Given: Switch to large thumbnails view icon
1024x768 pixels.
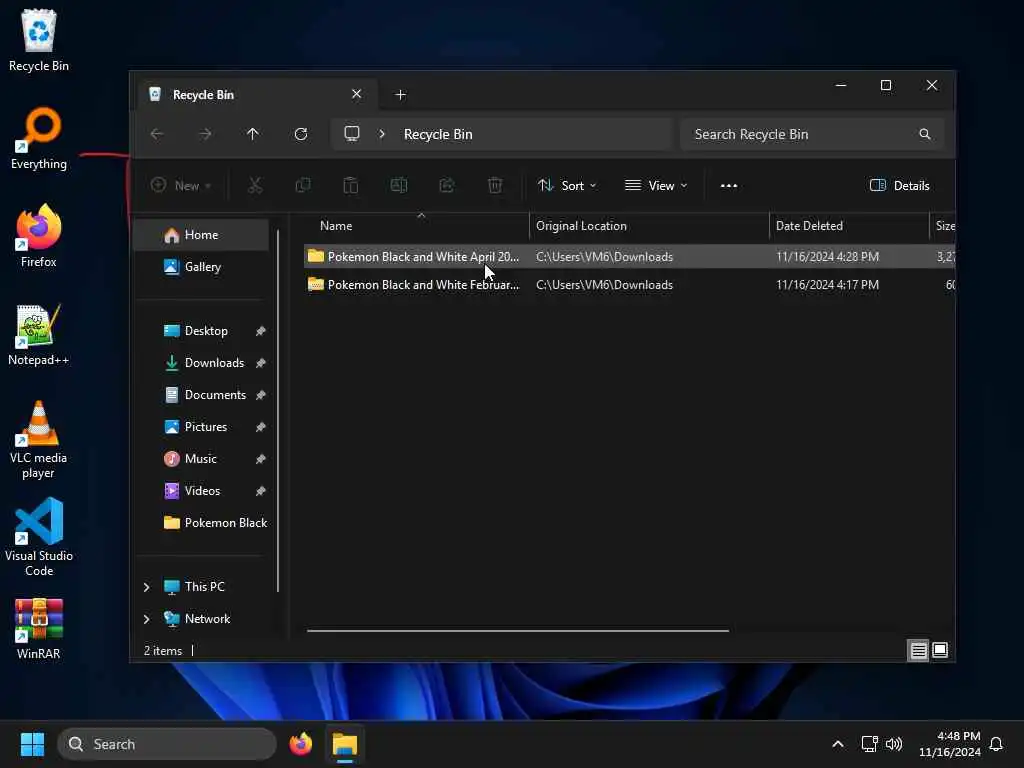Looking at the screenshot, I should point(940,650).
